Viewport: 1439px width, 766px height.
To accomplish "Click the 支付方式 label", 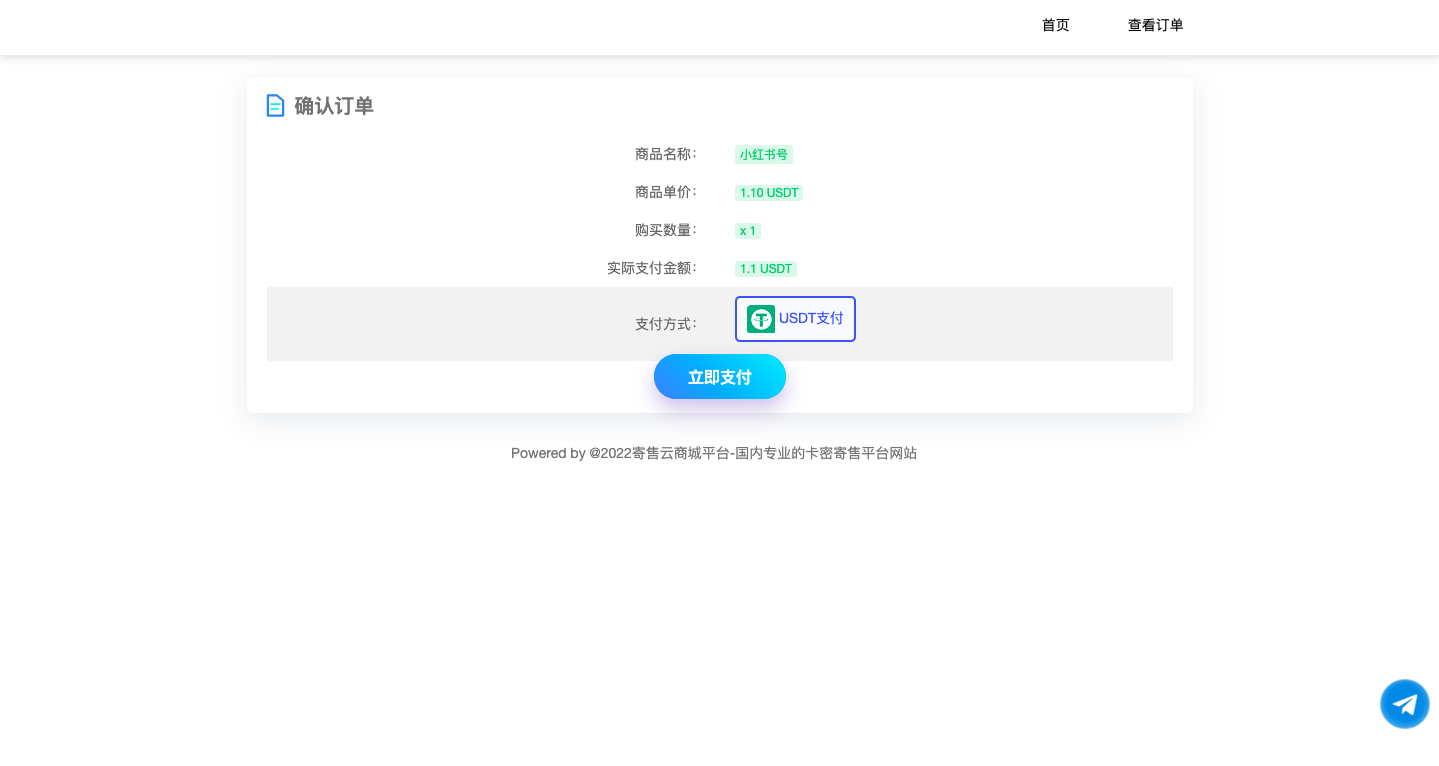I will pos(665,324).
